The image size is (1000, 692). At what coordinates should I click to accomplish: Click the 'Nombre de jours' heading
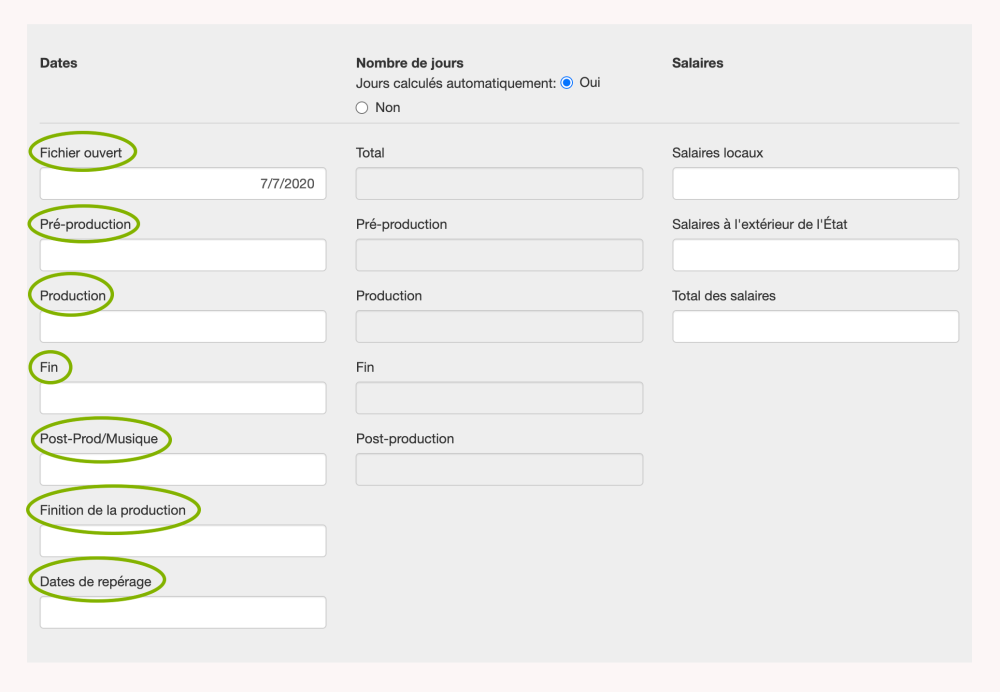[x=410, y=63]
